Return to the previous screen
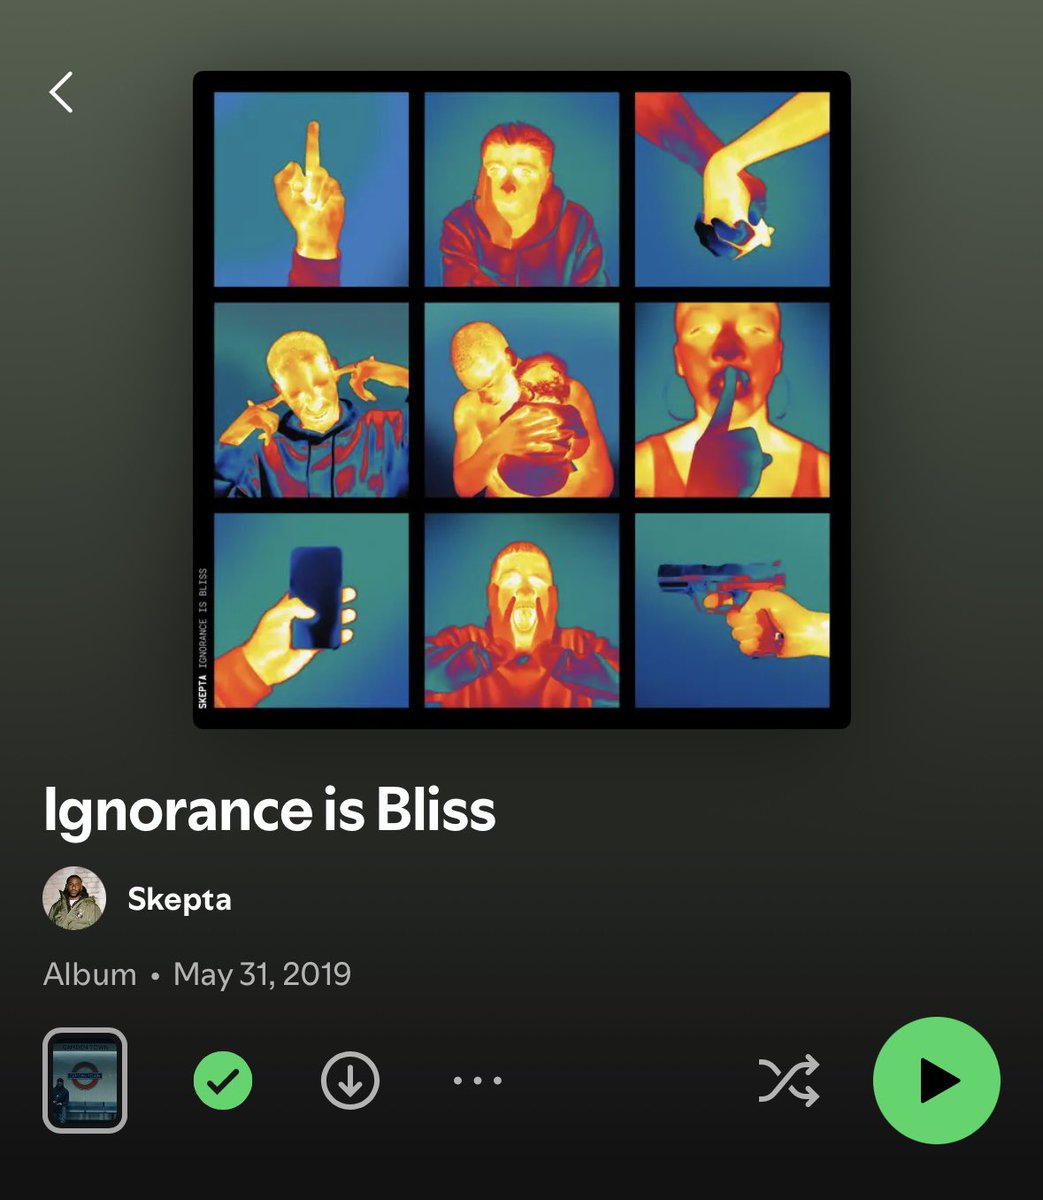The image size is (1043, 1200). (63, 94)
